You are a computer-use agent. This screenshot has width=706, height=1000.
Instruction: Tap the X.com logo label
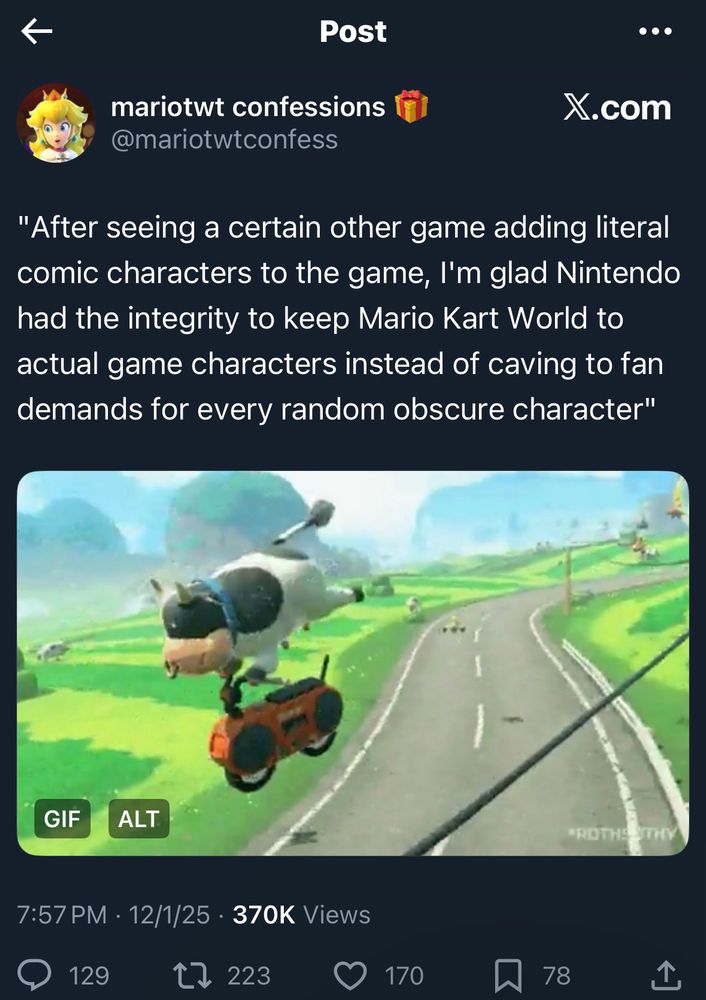click(617, 108)
